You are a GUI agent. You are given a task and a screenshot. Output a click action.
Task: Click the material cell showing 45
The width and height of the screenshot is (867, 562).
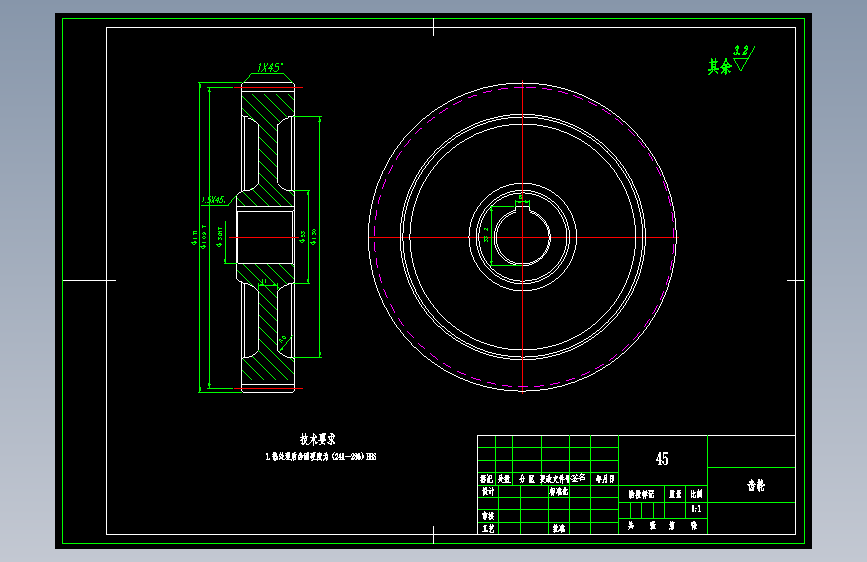[662, 459]
